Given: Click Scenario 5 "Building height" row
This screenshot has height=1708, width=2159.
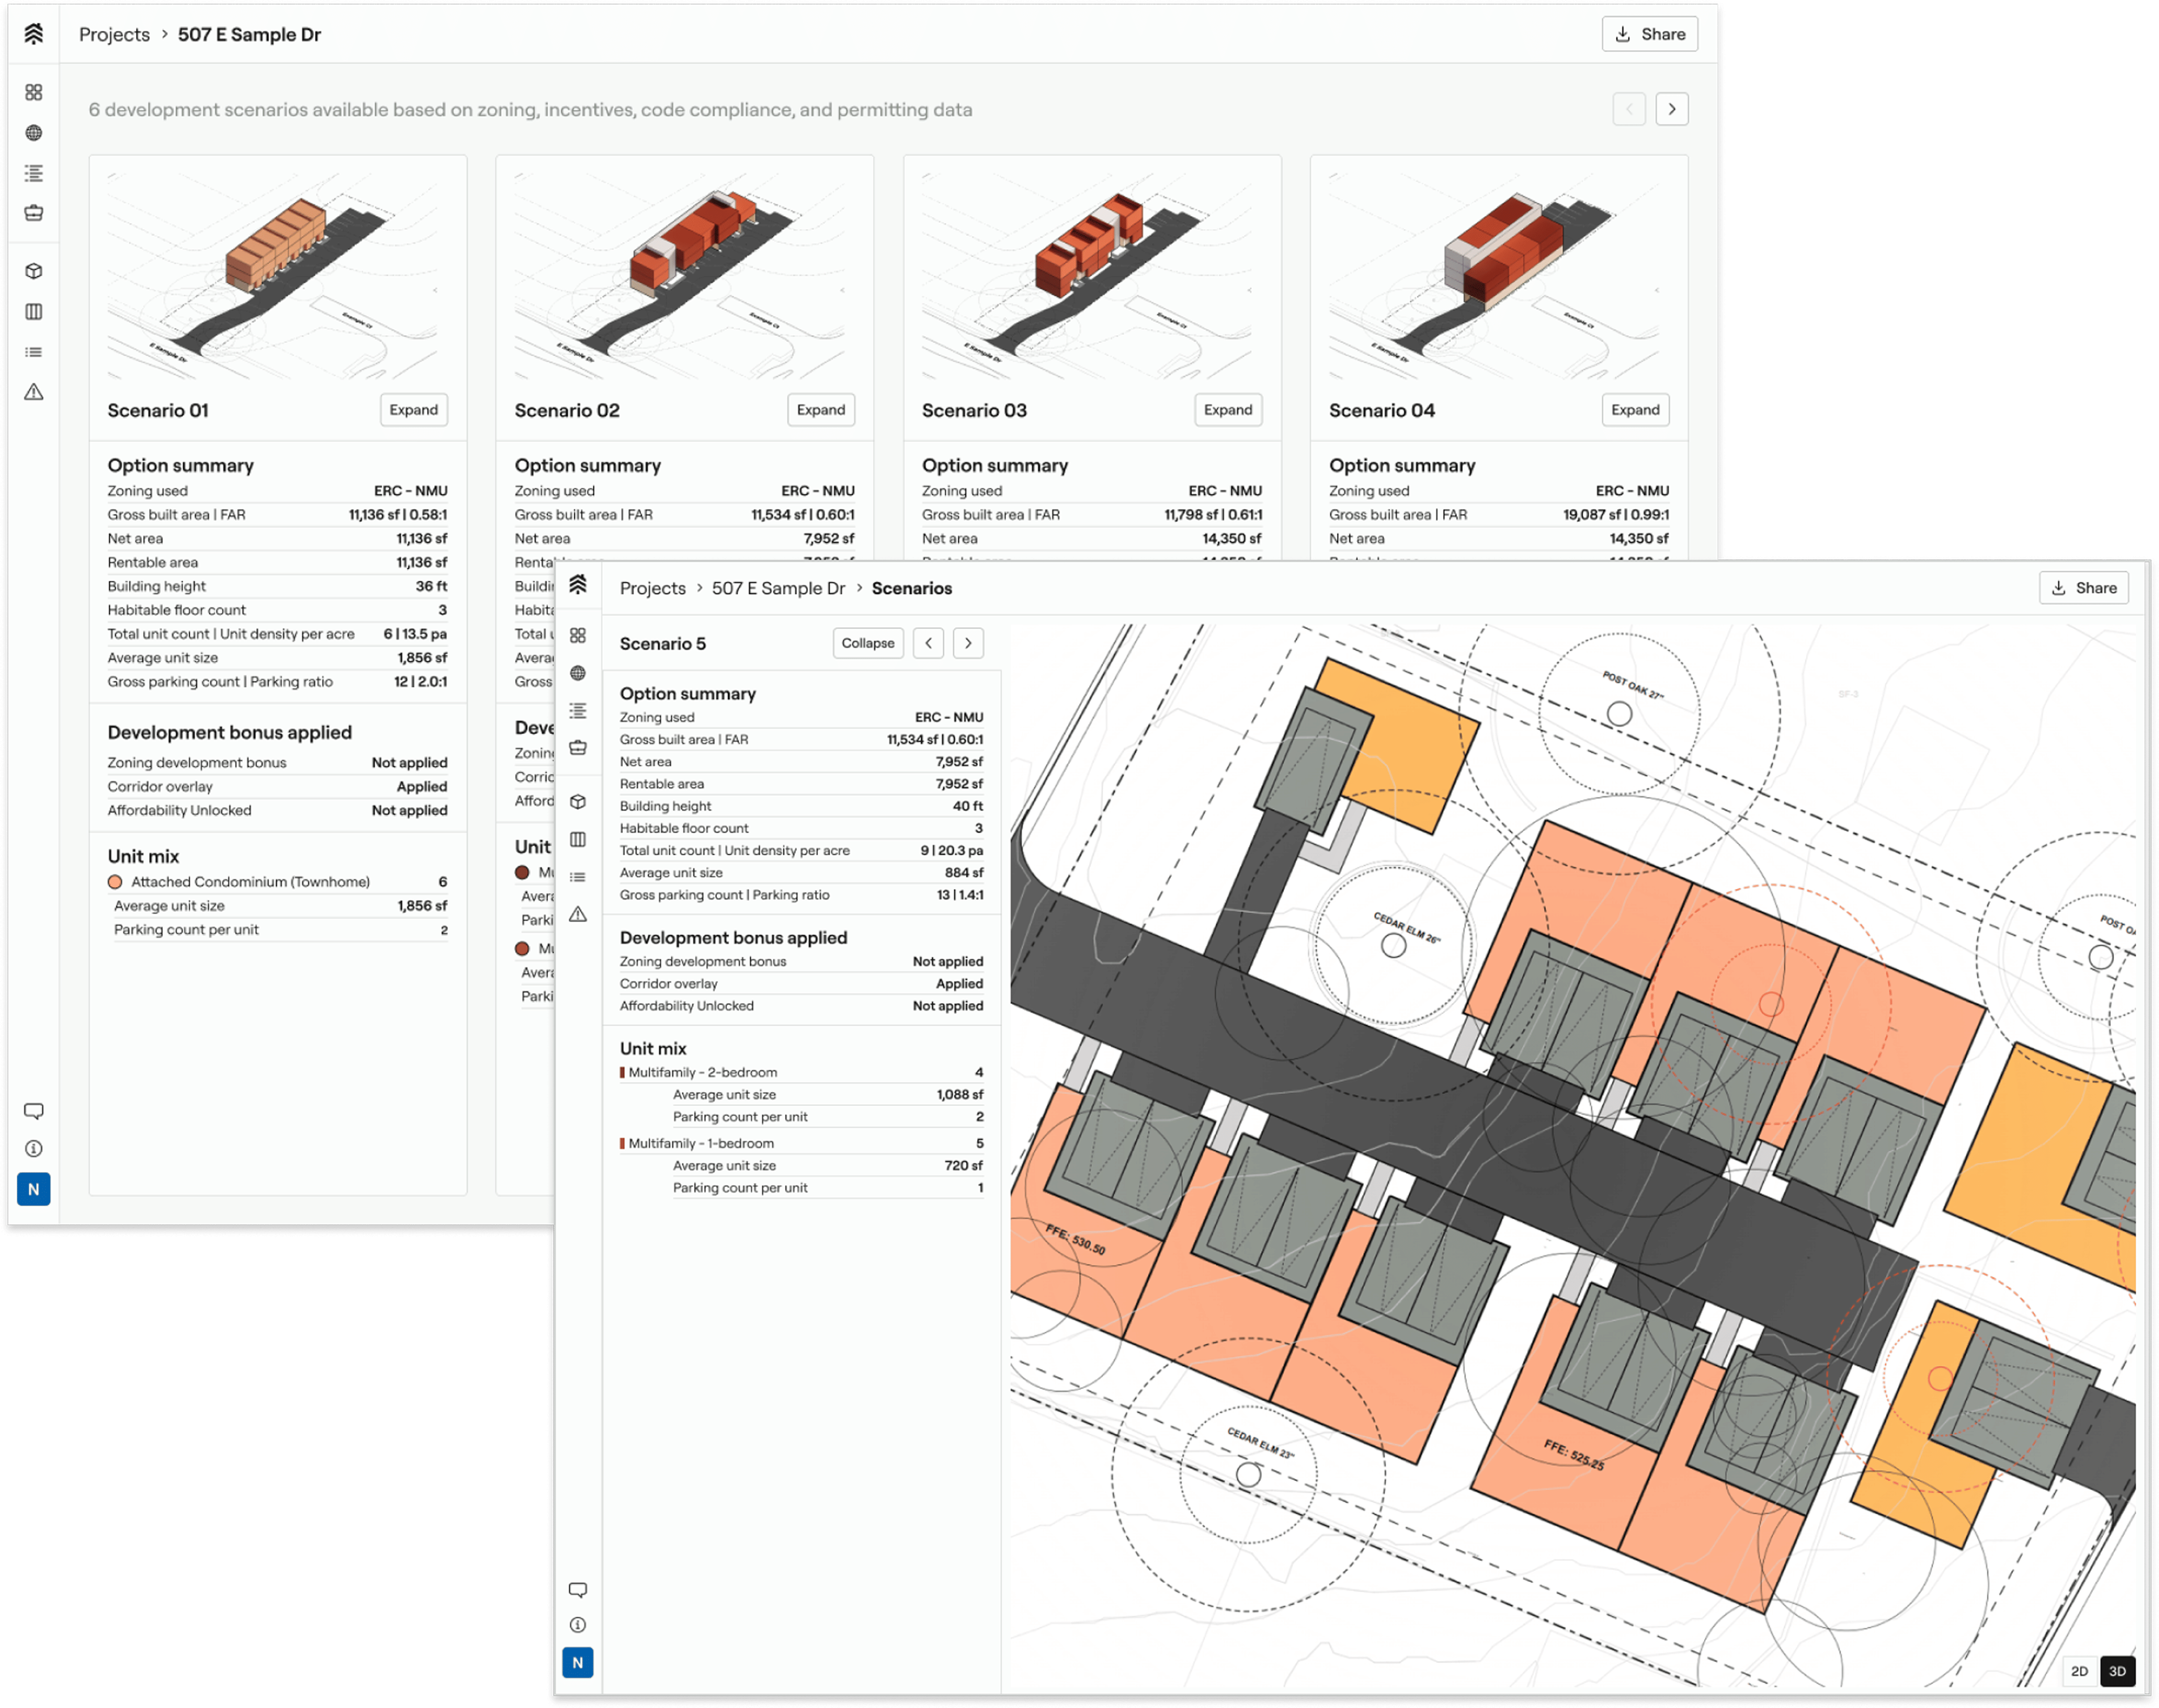Looking at the screenshot, I should 801,806.
